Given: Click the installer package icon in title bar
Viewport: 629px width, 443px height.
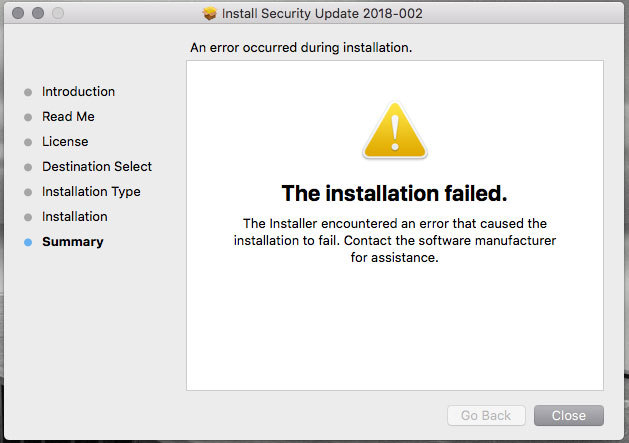Looking at the screenshot, I should [209, 14].
